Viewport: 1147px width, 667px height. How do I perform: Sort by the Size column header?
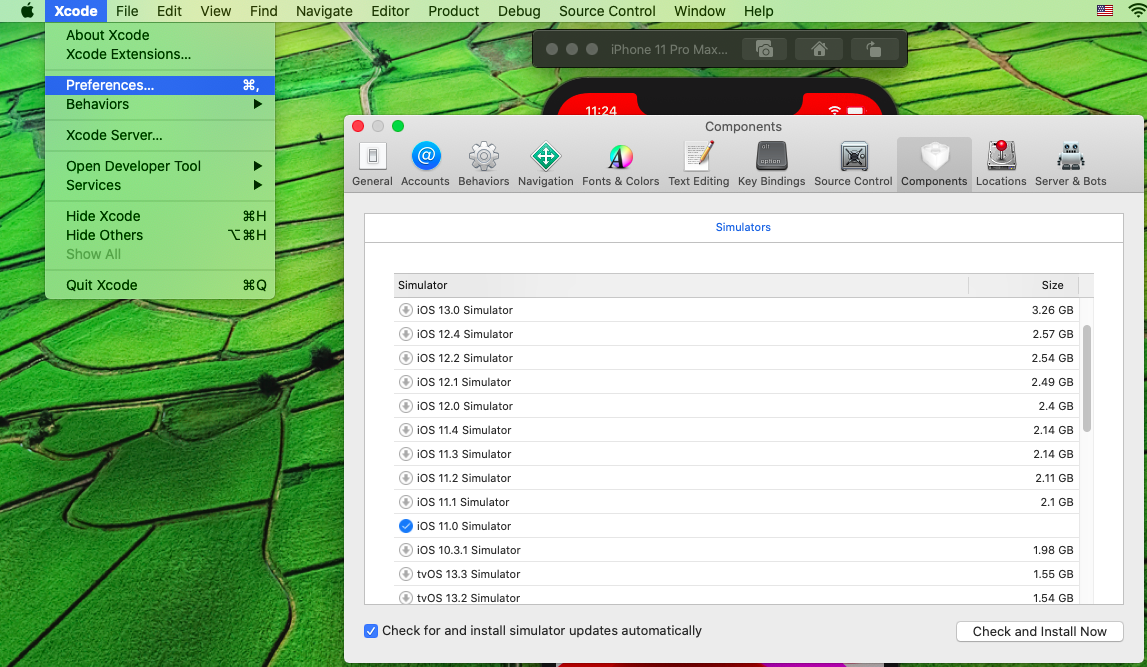click(x=1023, y=285)
